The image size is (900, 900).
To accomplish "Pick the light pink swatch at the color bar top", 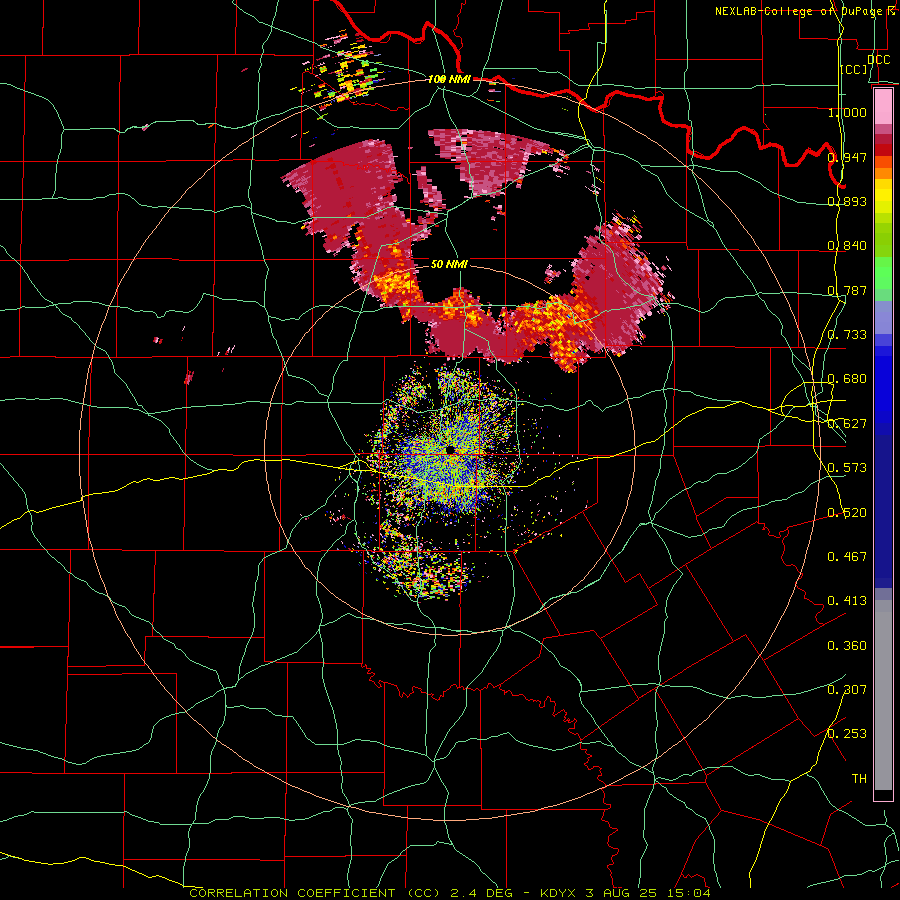I will [883, 107].
